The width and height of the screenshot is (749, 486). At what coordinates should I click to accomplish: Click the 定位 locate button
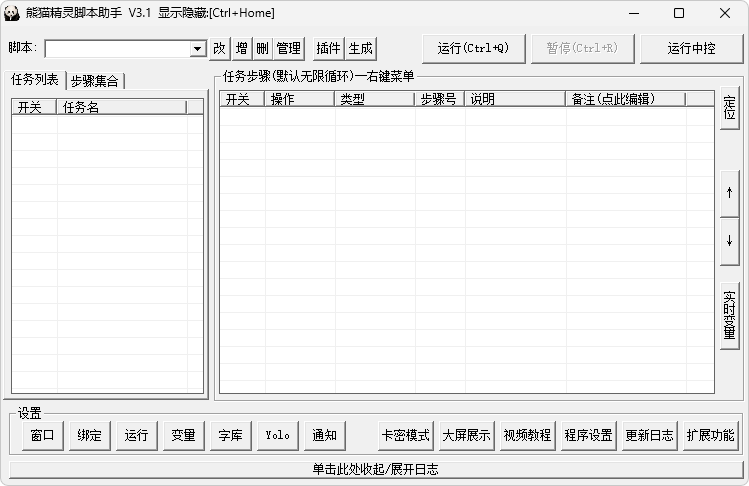pyautogui.click(x=729, y=109)
